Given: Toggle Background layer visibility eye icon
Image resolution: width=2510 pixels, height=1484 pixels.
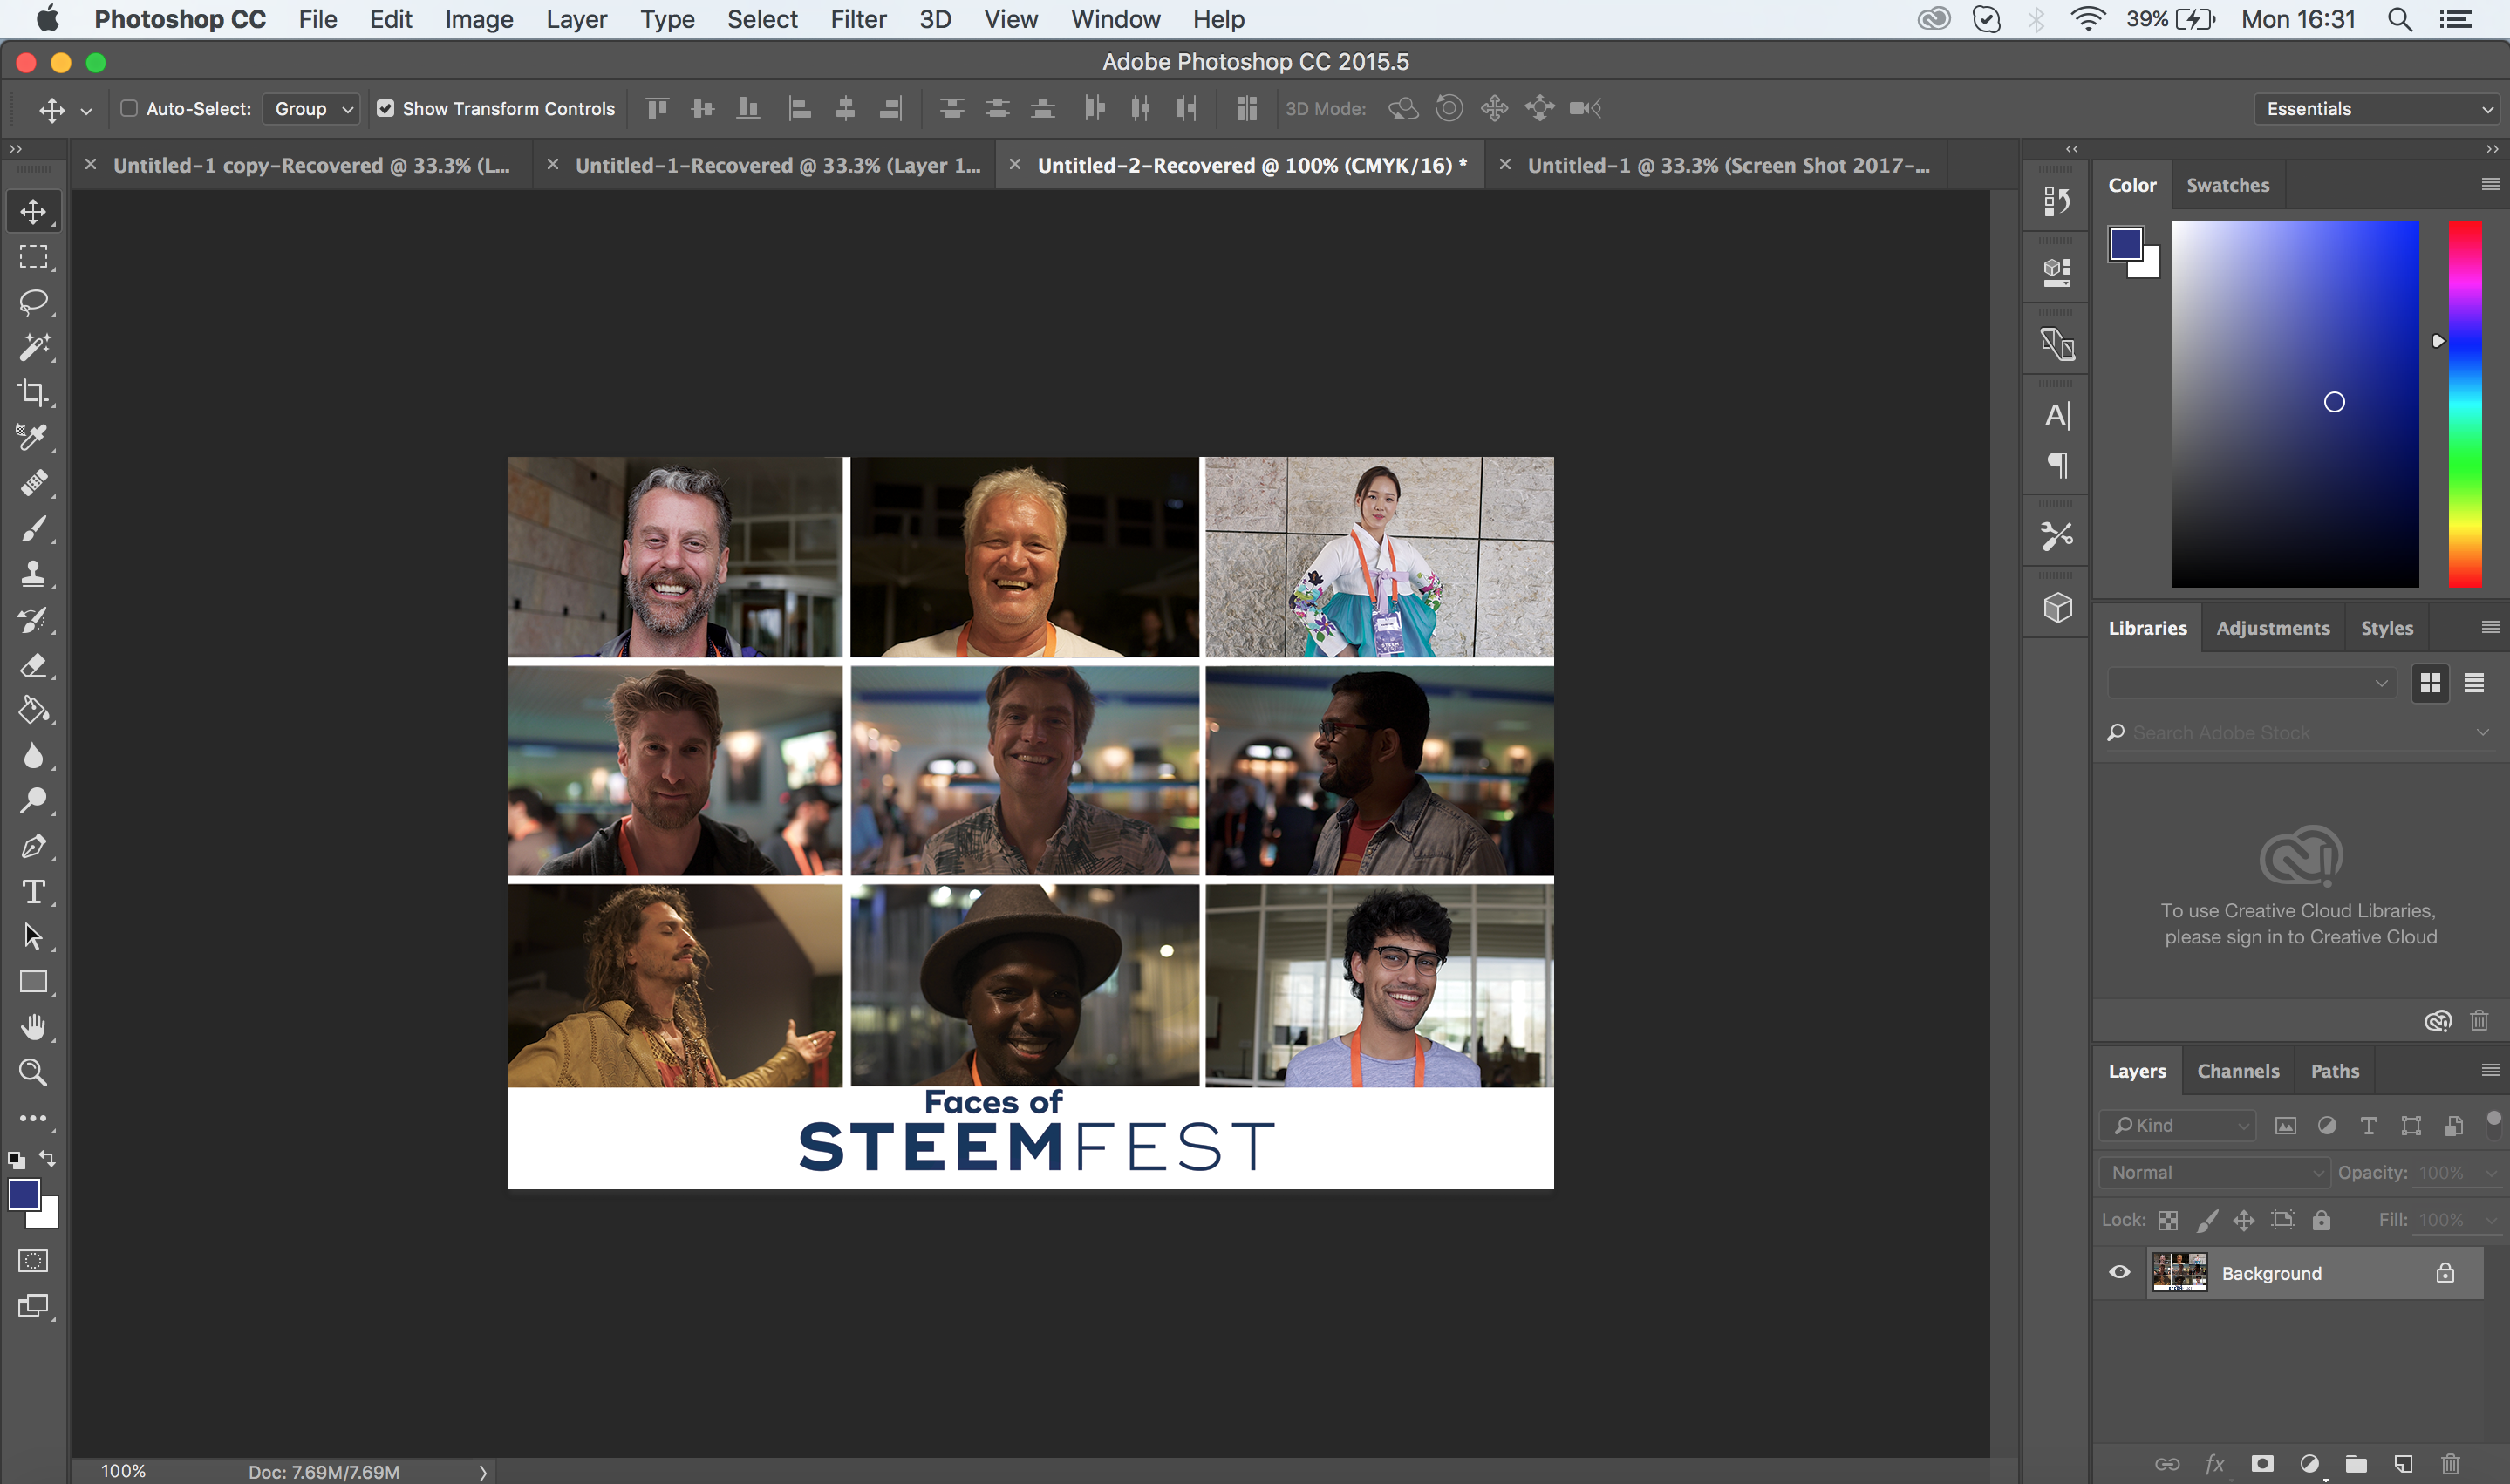Looking at the screenshot, I should (x=2118, y=1272).
